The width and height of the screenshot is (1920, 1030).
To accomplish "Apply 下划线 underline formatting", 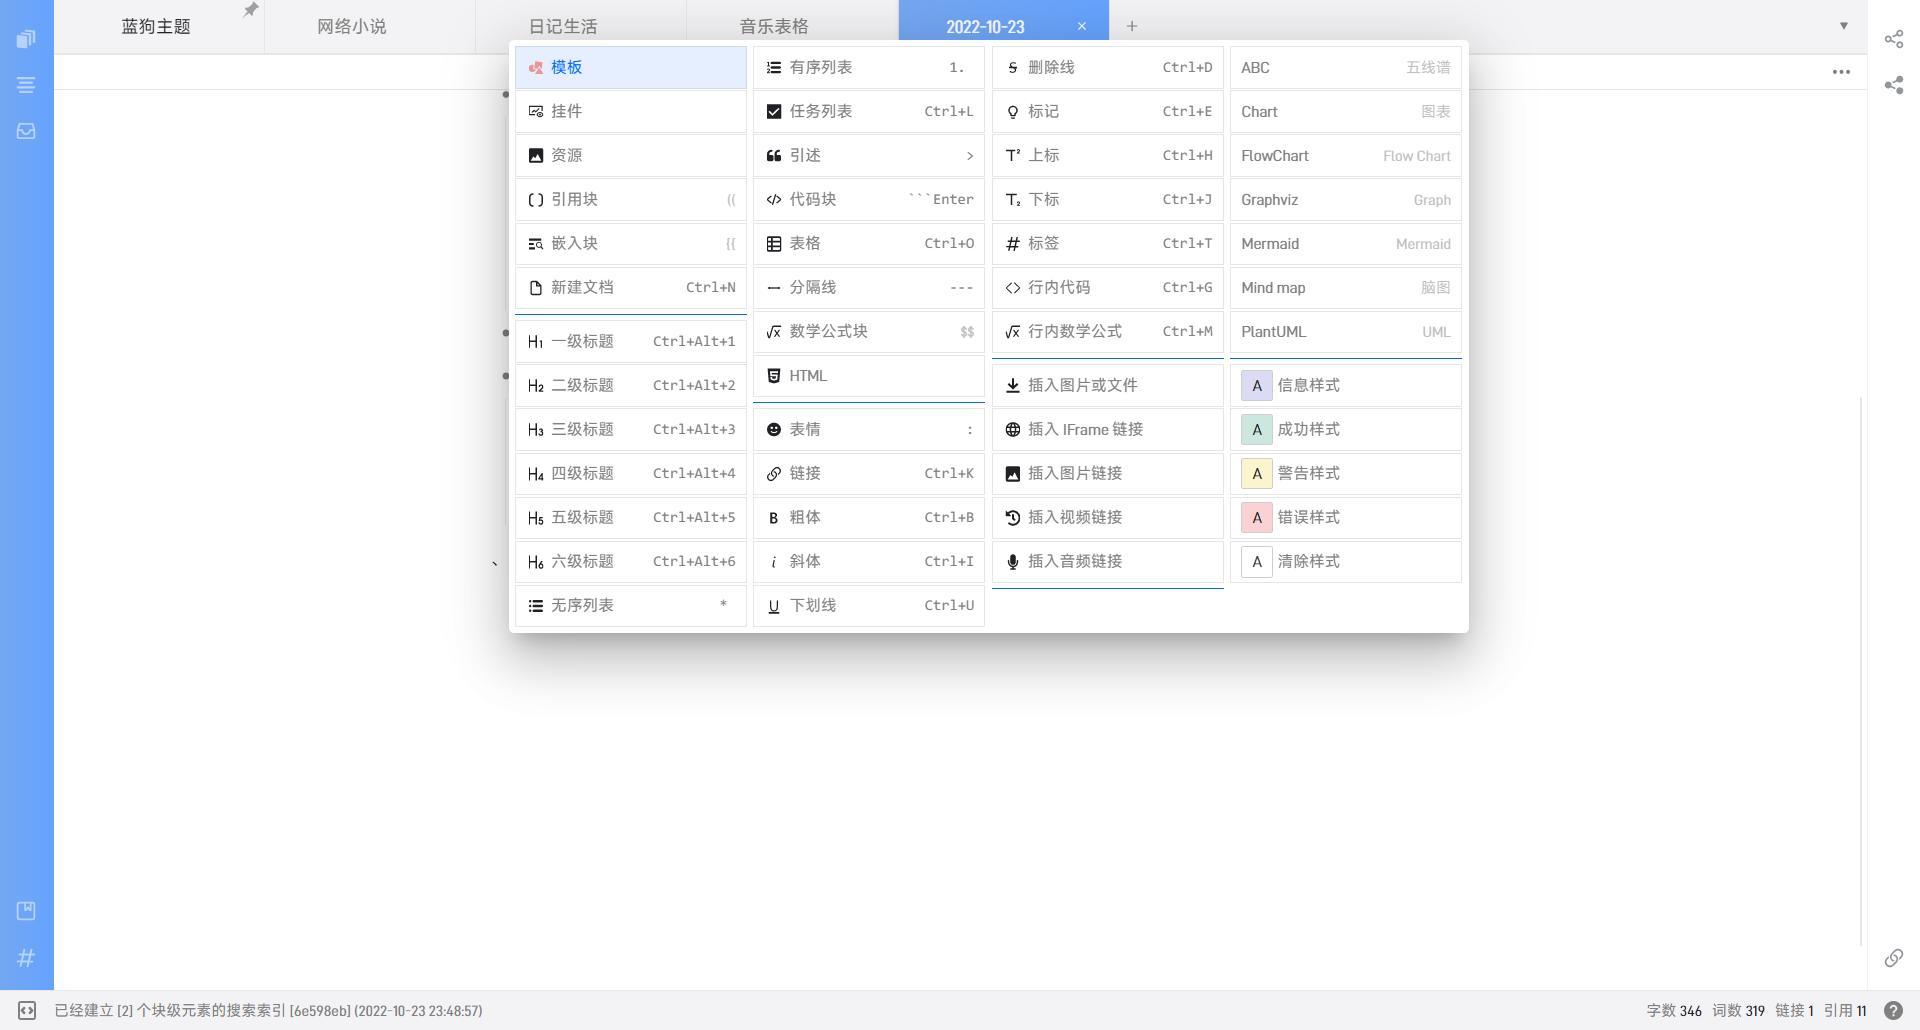I will coord(869,605).
